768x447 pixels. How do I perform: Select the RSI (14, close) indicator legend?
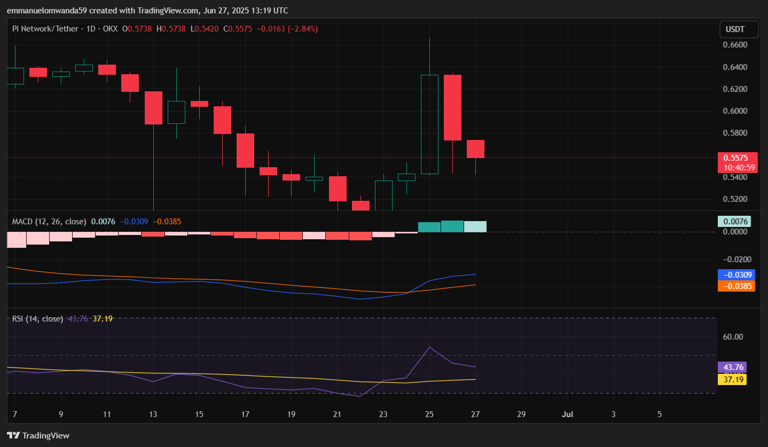(x=37, y=319)
